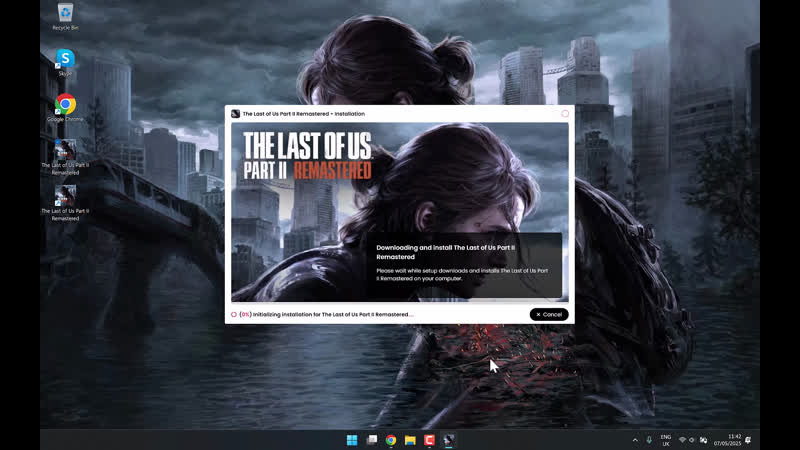Click the microphone tray icon

[x=649, y=440]
